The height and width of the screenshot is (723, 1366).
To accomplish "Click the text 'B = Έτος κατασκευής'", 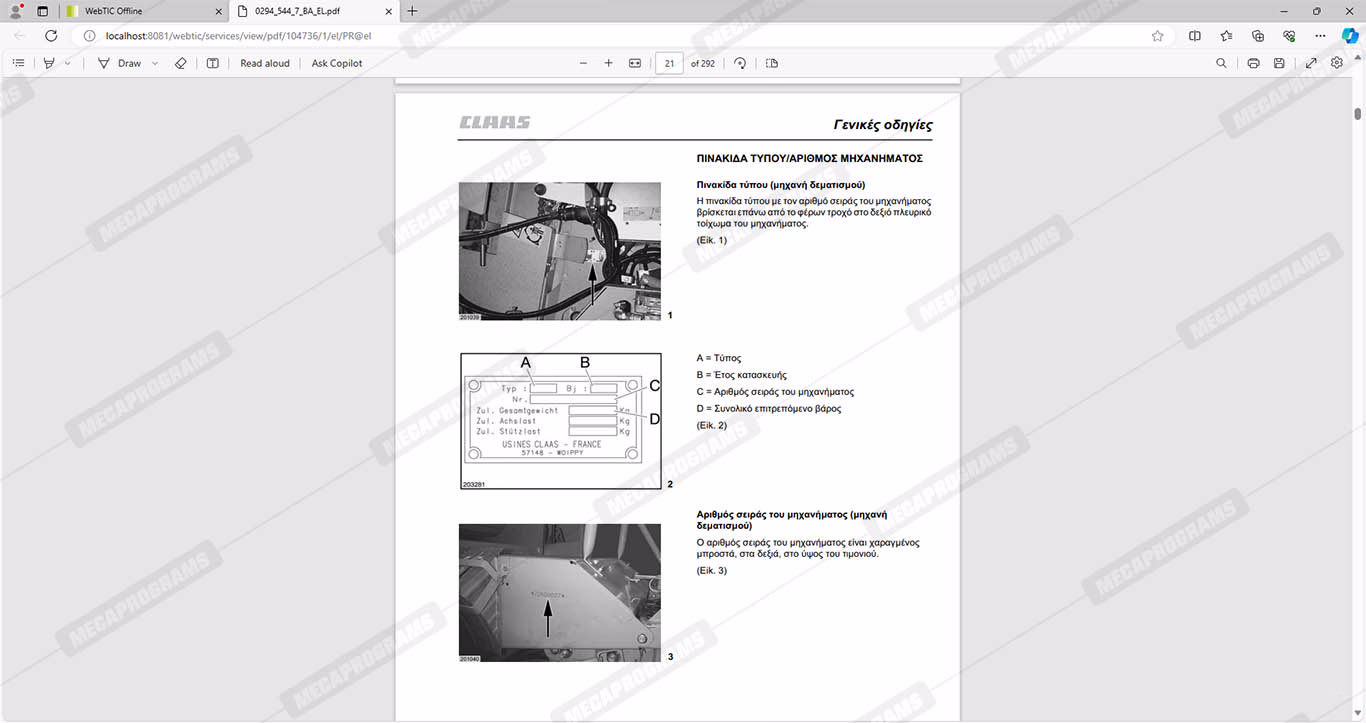I will point(742,375).
